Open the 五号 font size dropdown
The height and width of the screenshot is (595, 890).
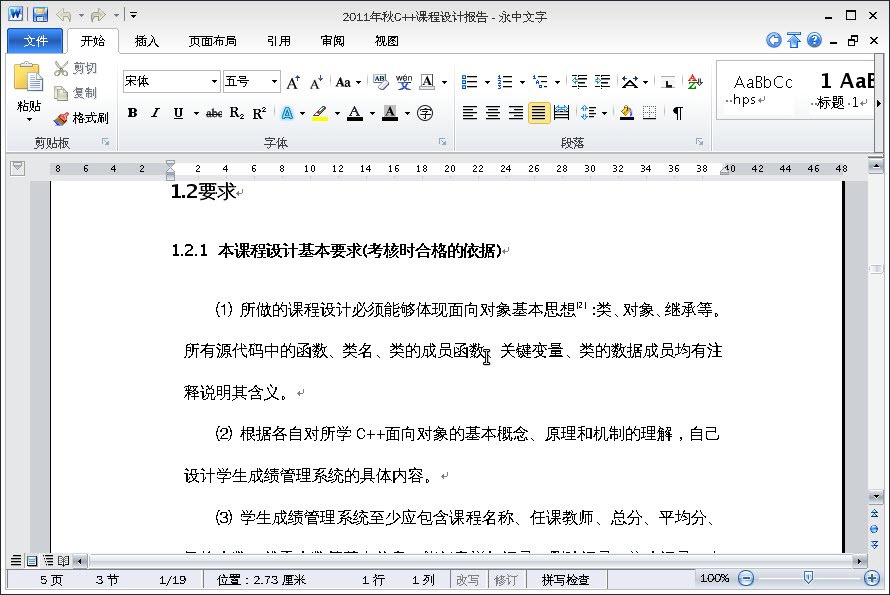coord(274,82)
